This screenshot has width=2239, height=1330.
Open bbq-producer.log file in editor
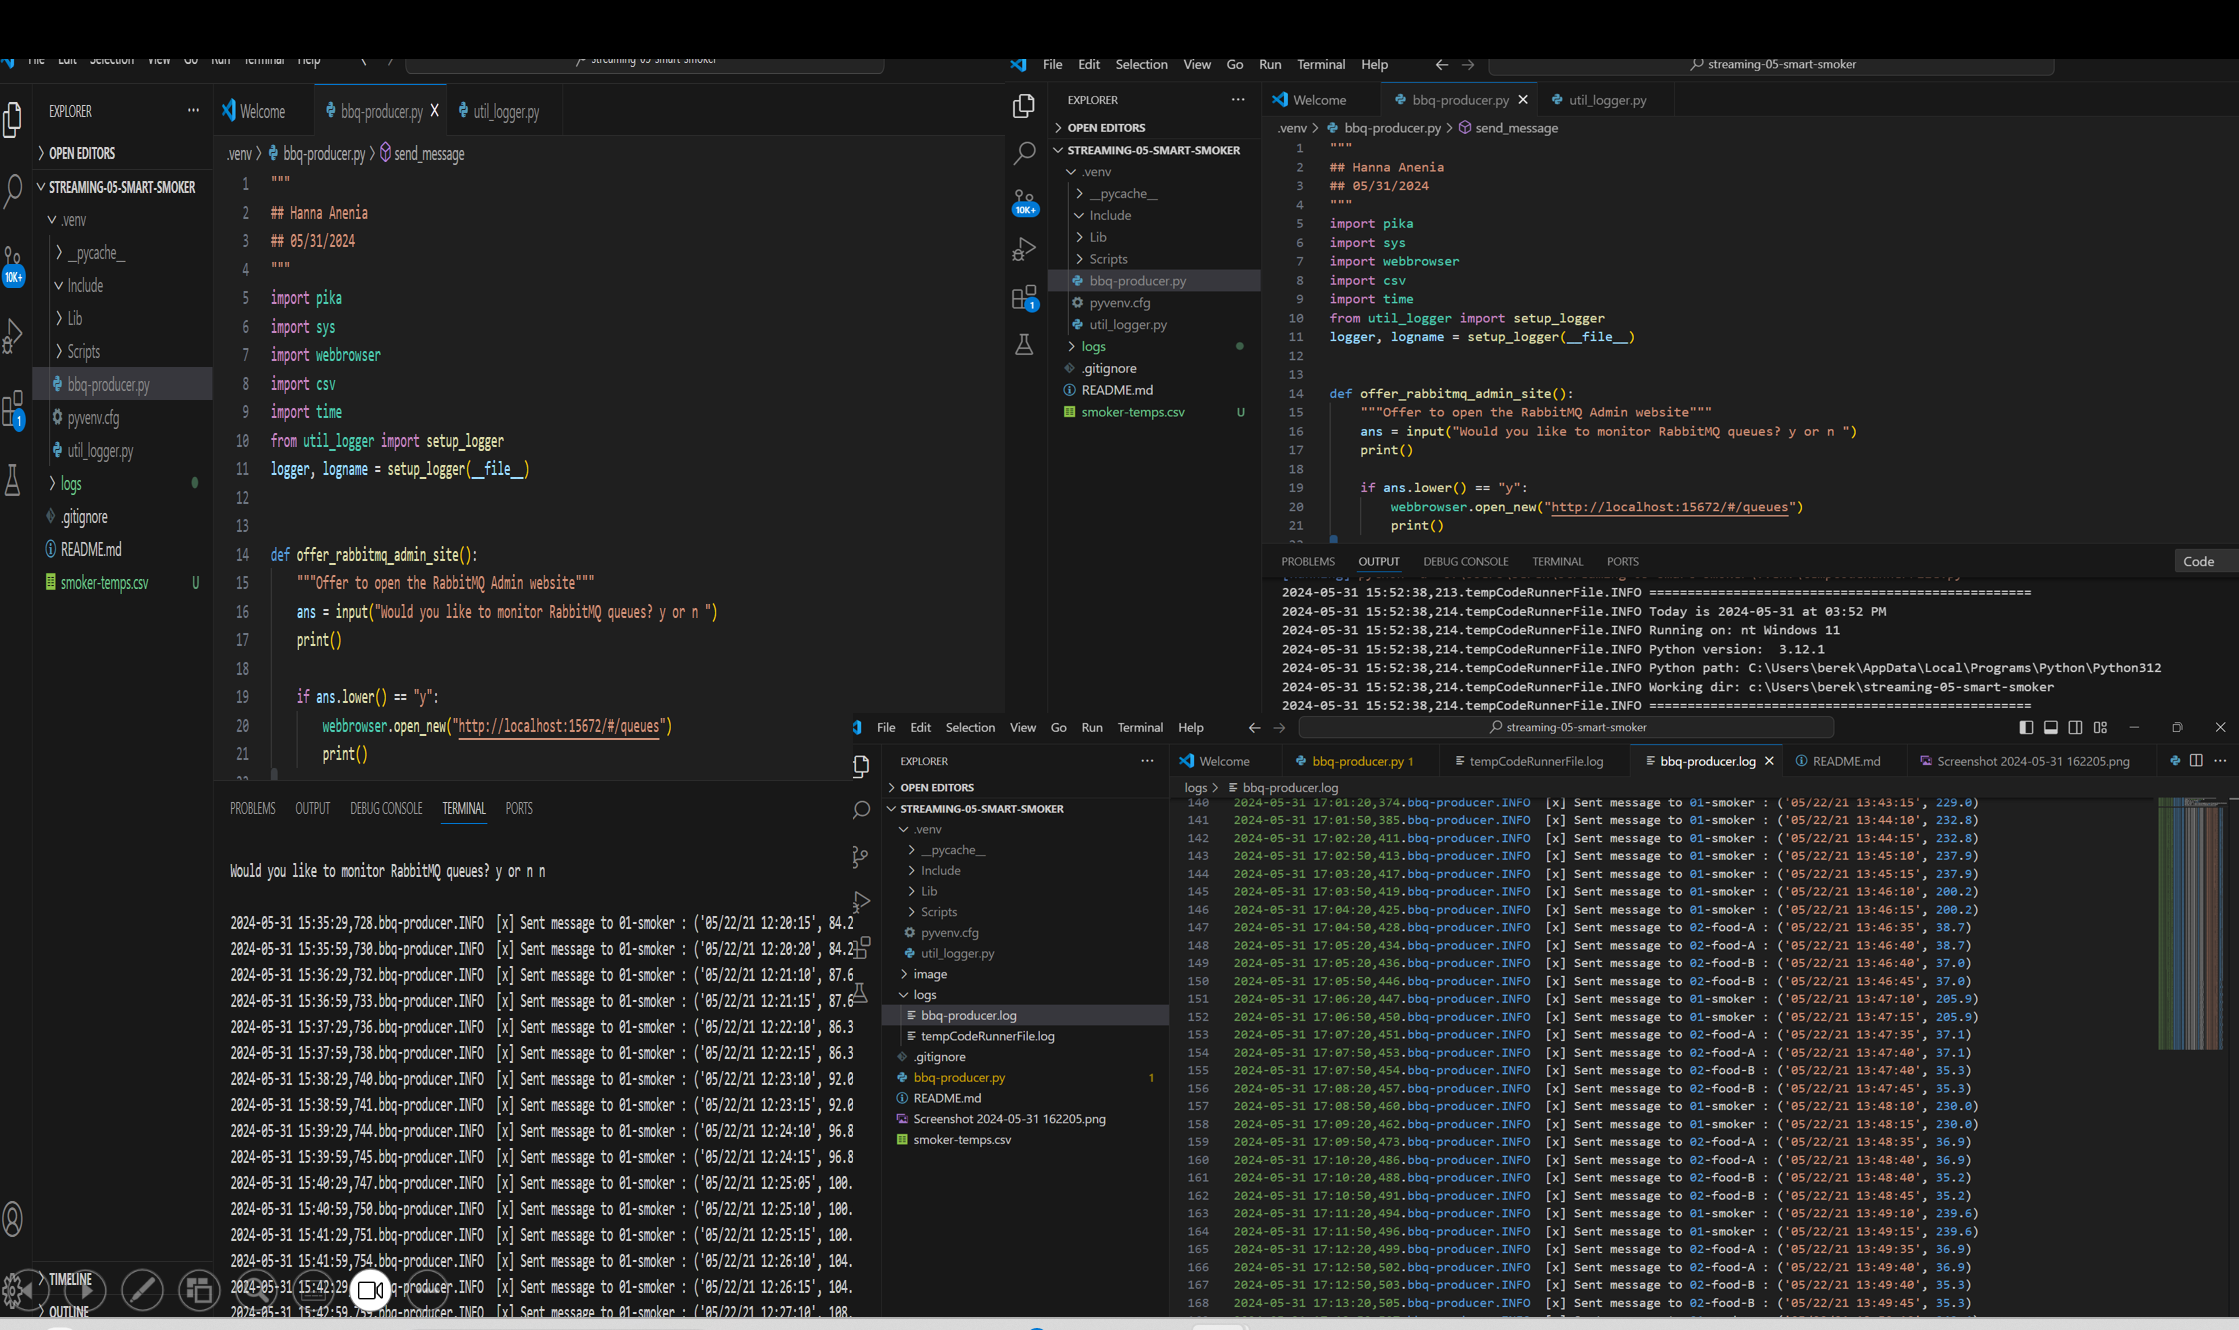click(967, 1015)
